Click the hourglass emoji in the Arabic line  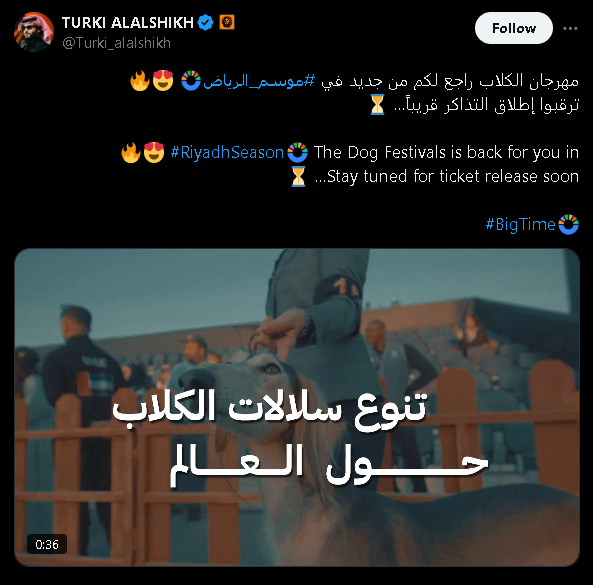(377, 105)
